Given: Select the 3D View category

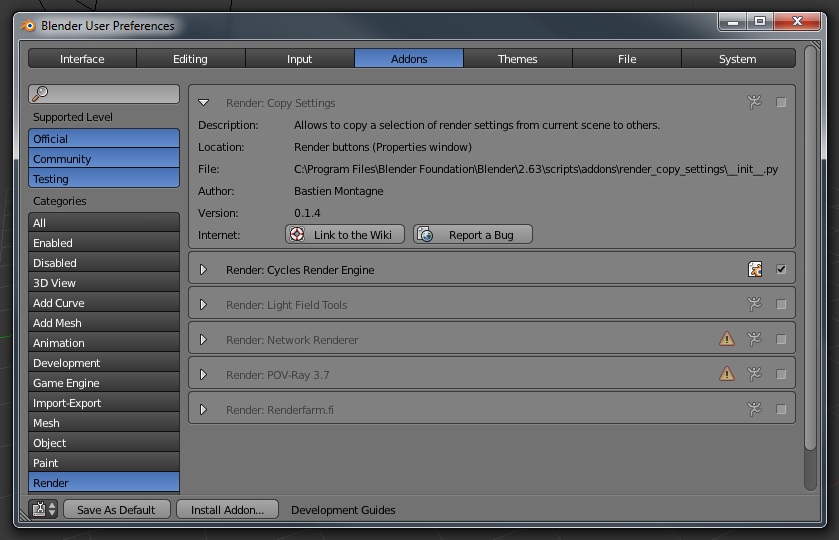Looking at the screenshot, I should coord(104,283).
